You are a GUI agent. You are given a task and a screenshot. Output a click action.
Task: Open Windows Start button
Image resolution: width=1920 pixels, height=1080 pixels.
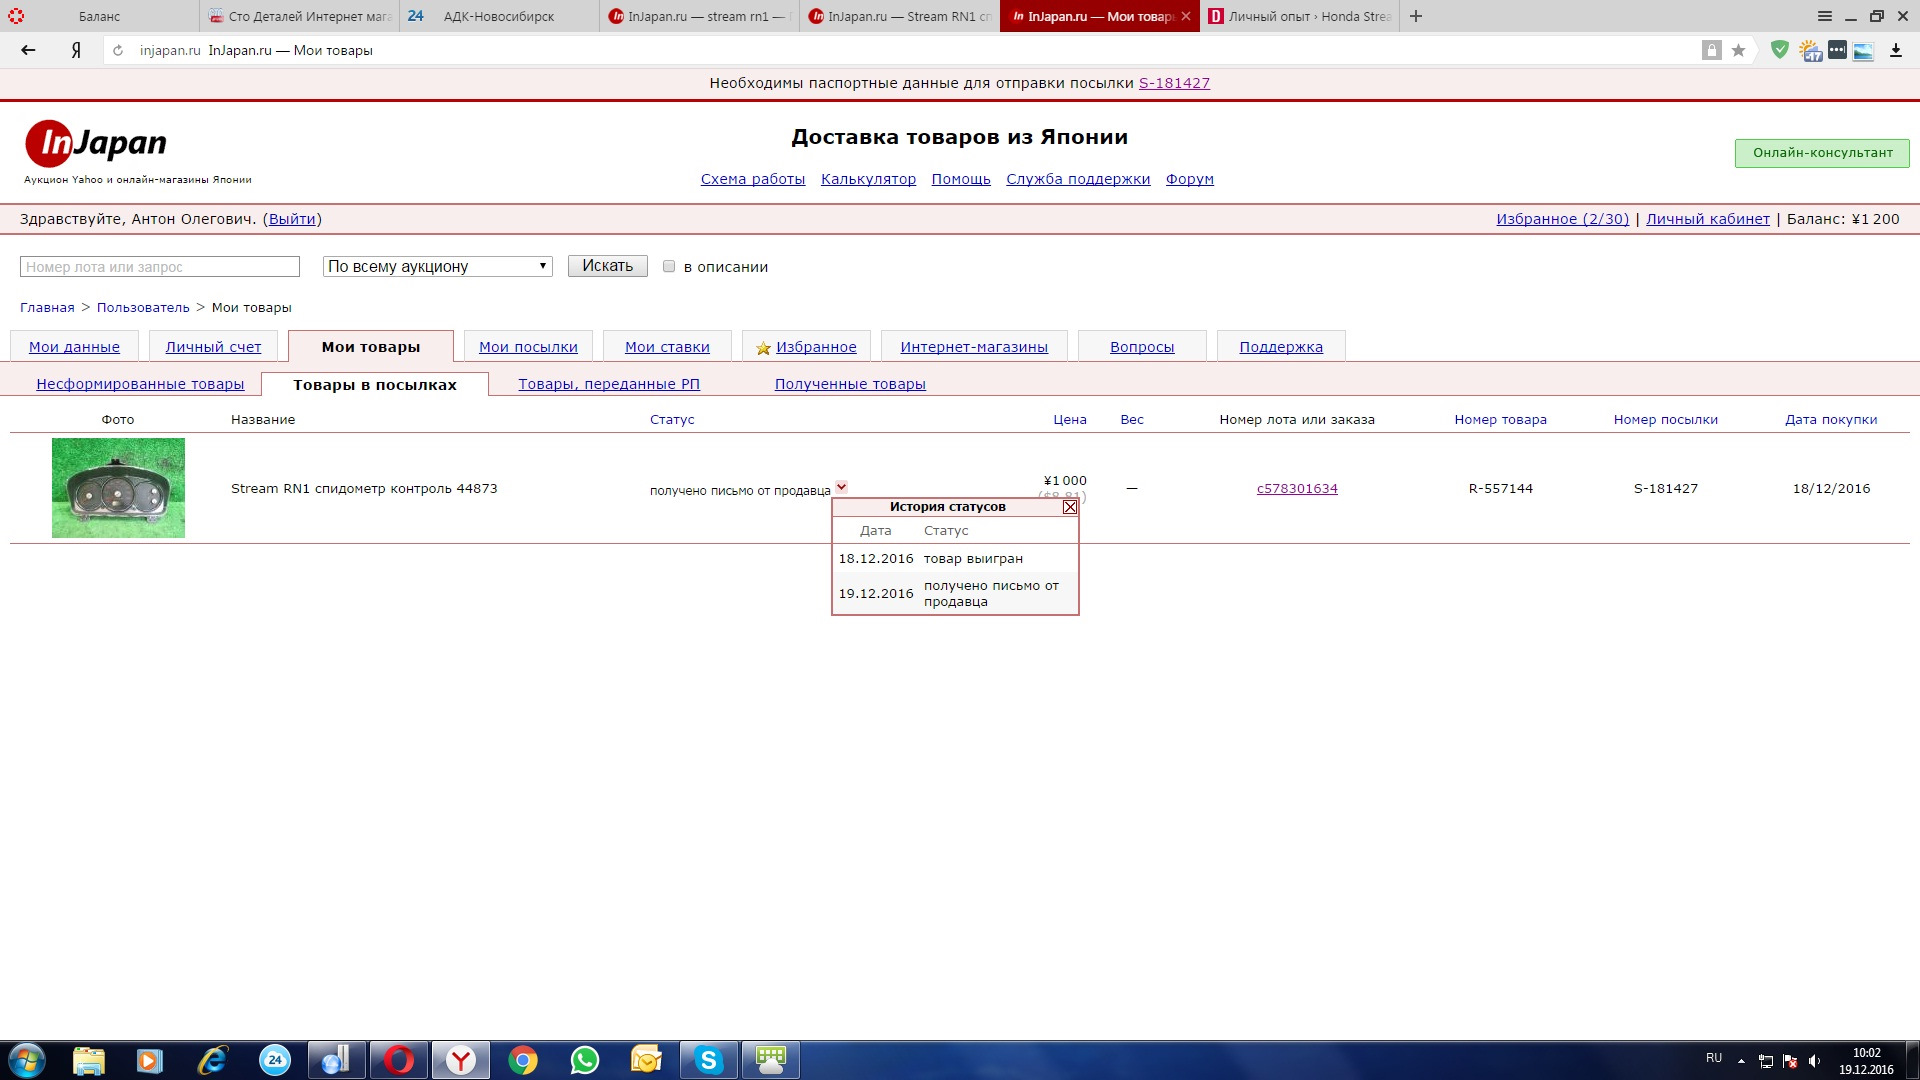click(27, 1060)
